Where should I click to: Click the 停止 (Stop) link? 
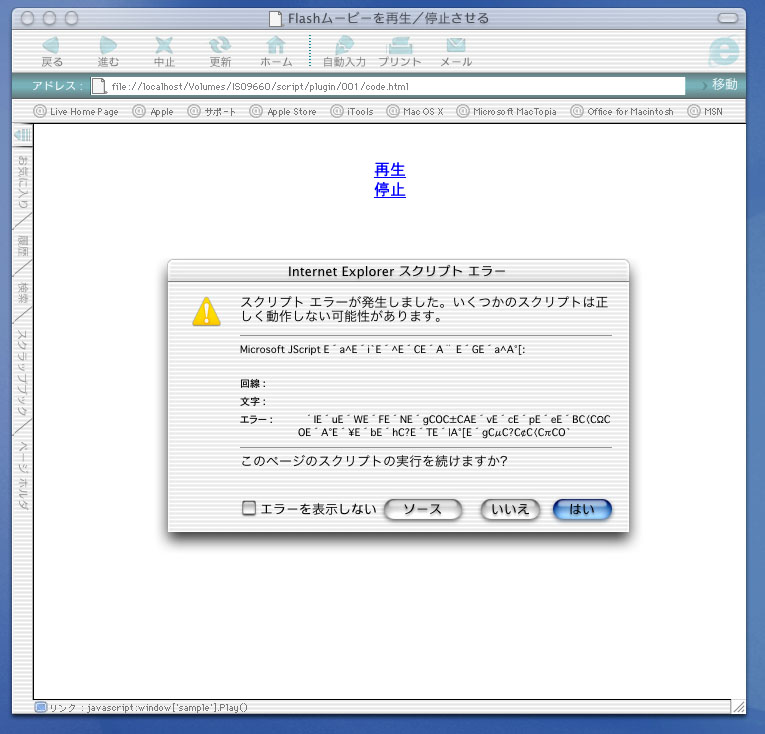(x=389, y=189)
